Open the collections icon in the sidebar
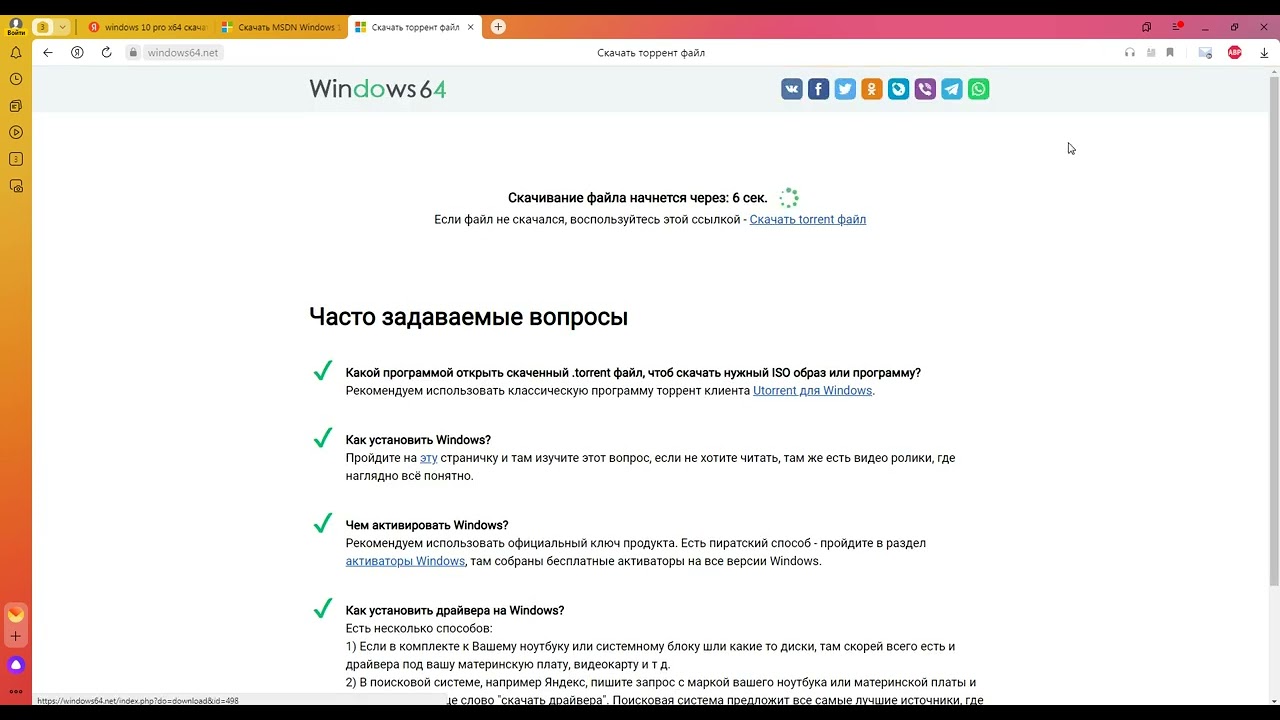This screenshot has height=720, width=1280. tap(16, 106)
